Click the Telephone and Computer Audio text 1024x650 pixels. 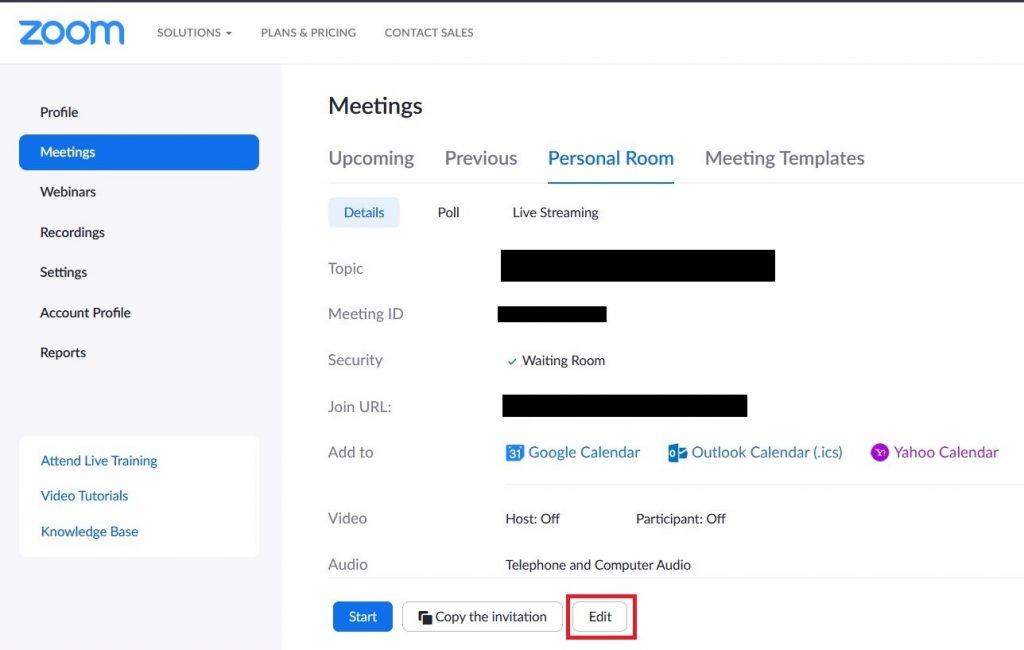598,565
